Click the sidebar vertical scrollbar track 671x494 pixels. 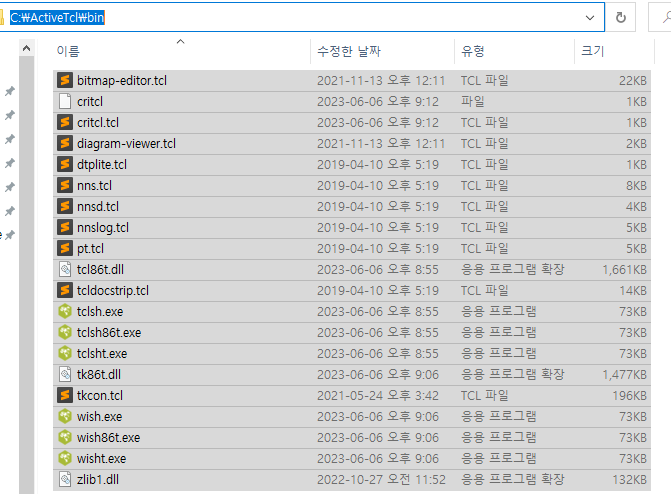(x=27, y=274)
